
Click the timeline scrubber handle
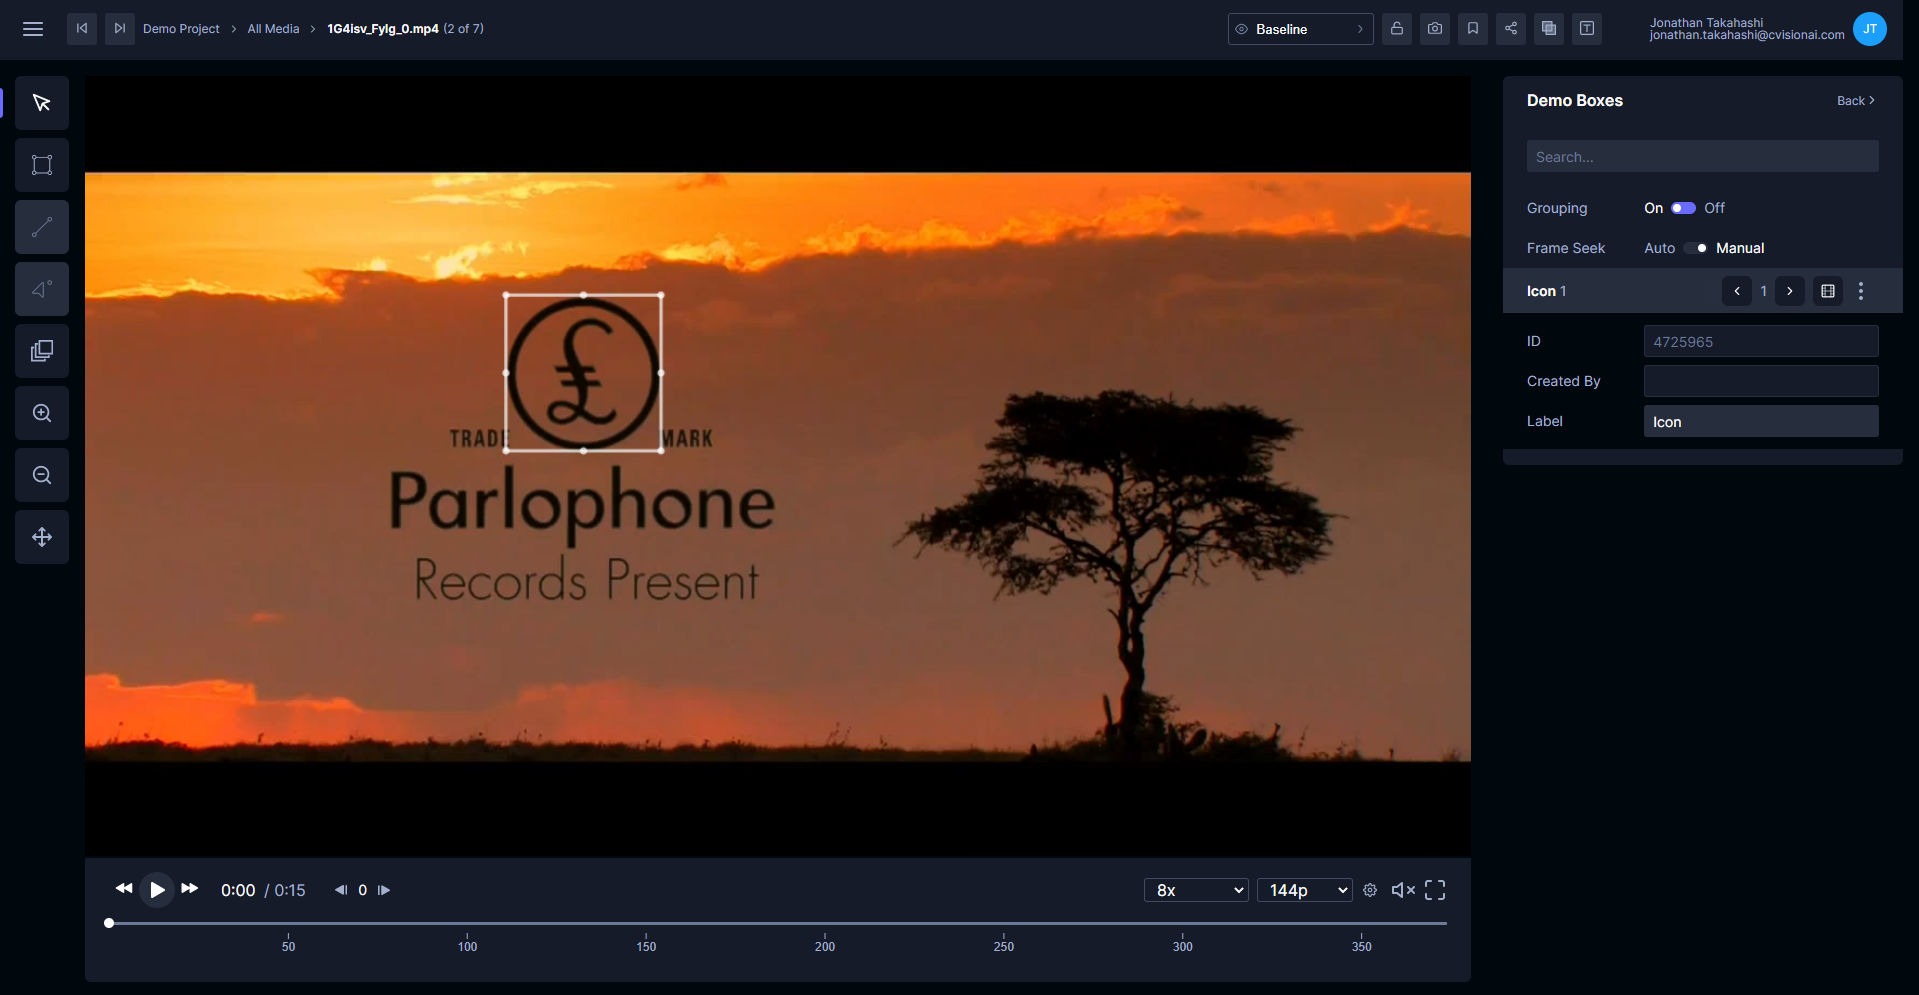point(109,923)
